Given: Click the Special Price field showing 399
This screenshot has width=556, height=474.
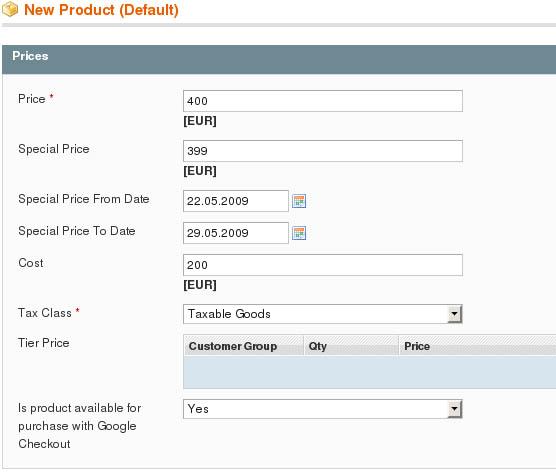Looking at the screenshot, I should 323,151.
